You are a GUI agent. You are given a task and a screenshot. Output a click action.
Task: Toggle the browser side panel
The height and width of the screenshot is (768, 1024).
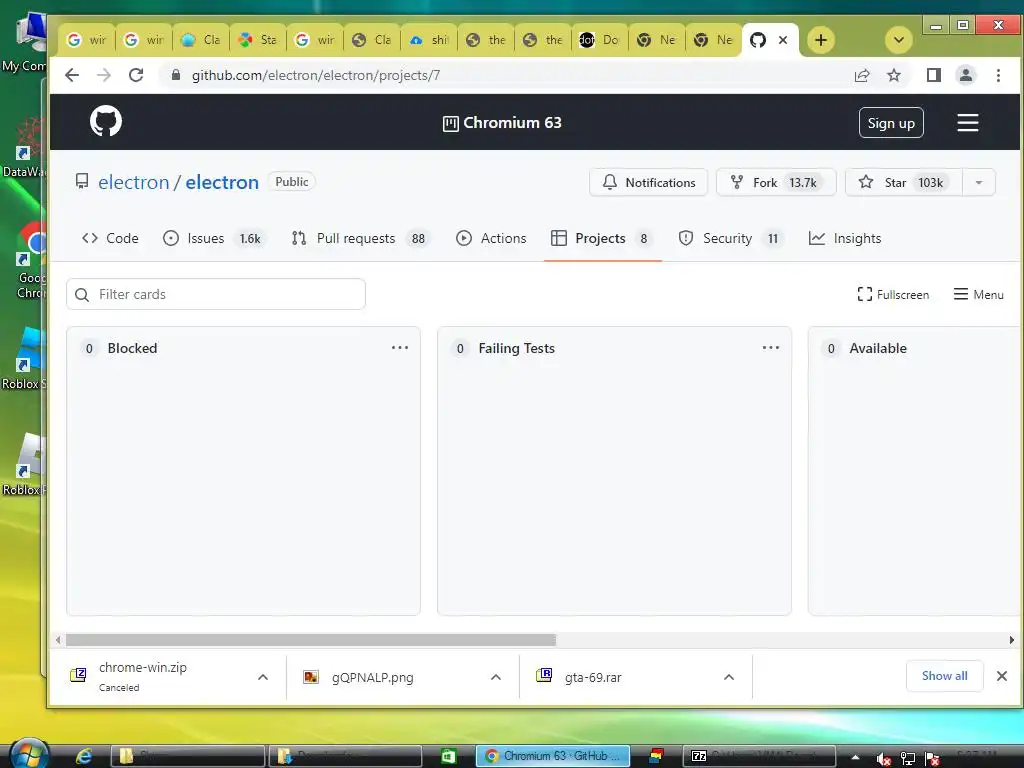click(933, 75)
